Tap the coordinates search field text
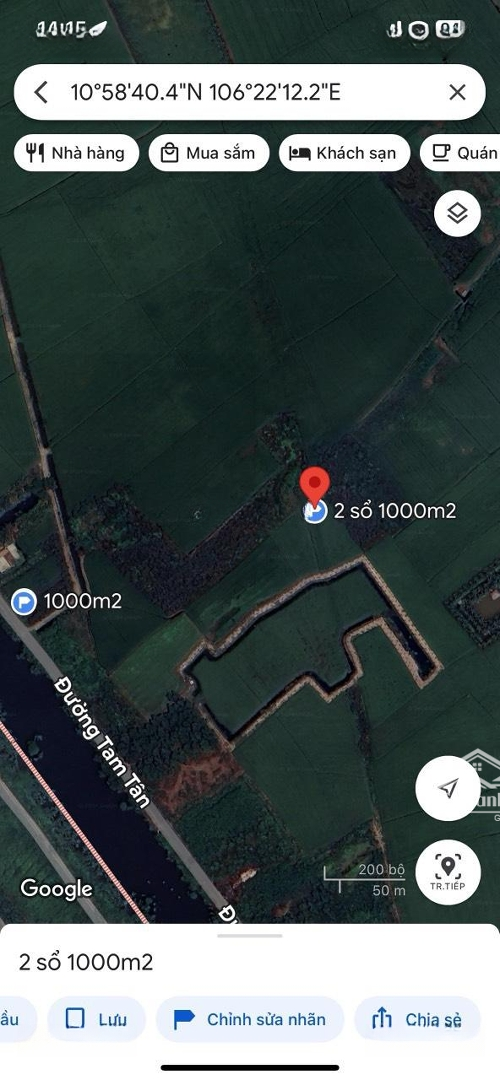The width and height of the screenshot is (500, 1080). (x=205, y=92)
